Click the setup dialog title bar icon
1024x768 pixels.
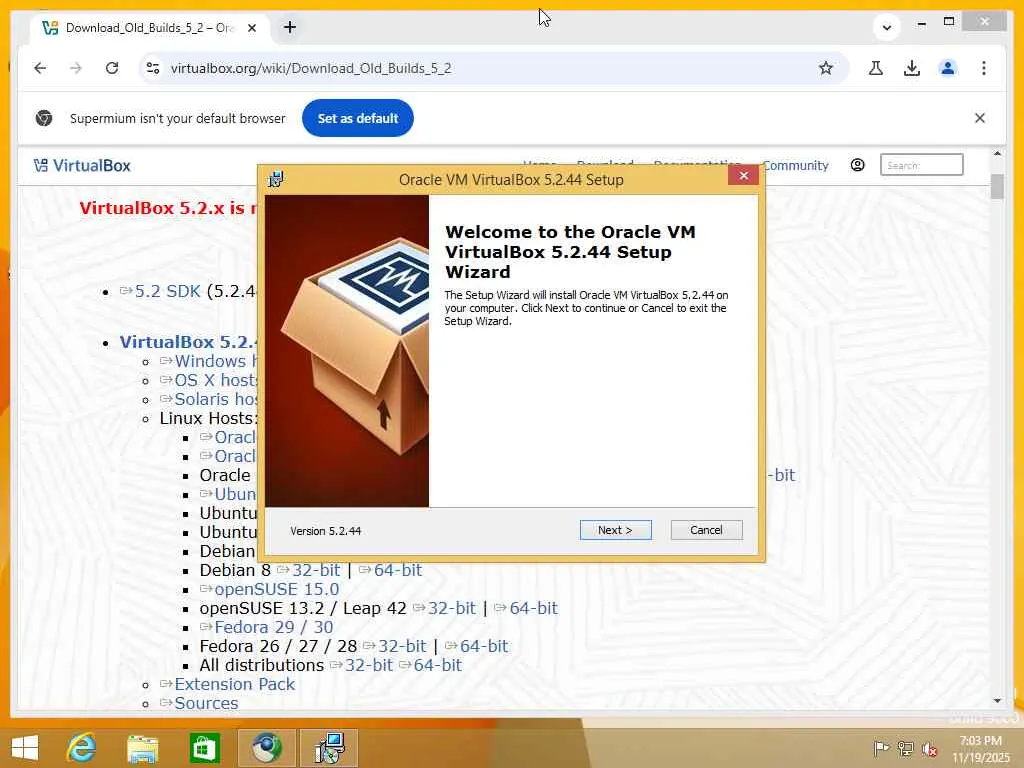click(276, 179)
